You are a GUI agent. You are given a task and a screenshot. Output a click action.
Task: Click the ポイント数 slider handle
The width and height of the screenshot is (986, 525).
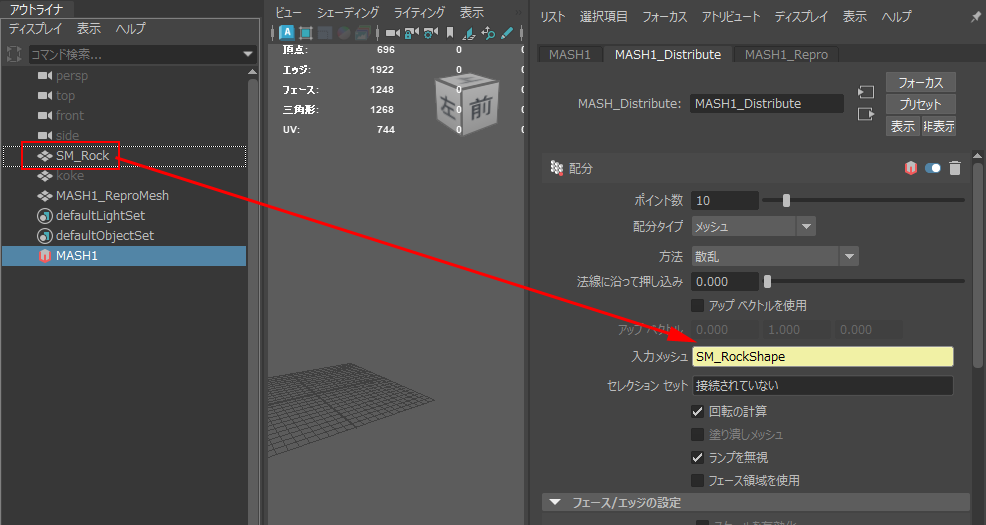tap(786, 200)
